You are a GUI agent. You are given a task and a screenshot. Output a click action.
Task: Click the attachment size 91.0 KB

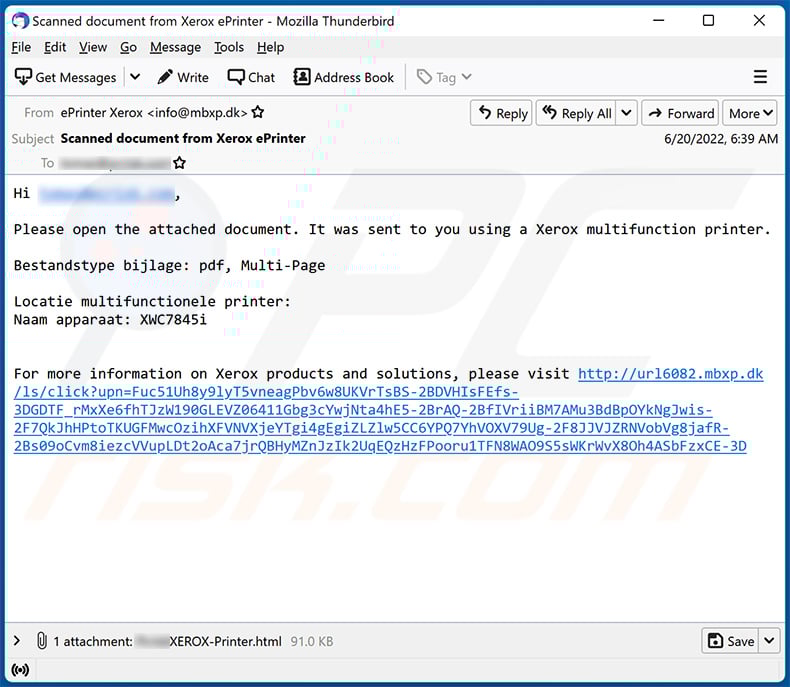pos(312,641)
